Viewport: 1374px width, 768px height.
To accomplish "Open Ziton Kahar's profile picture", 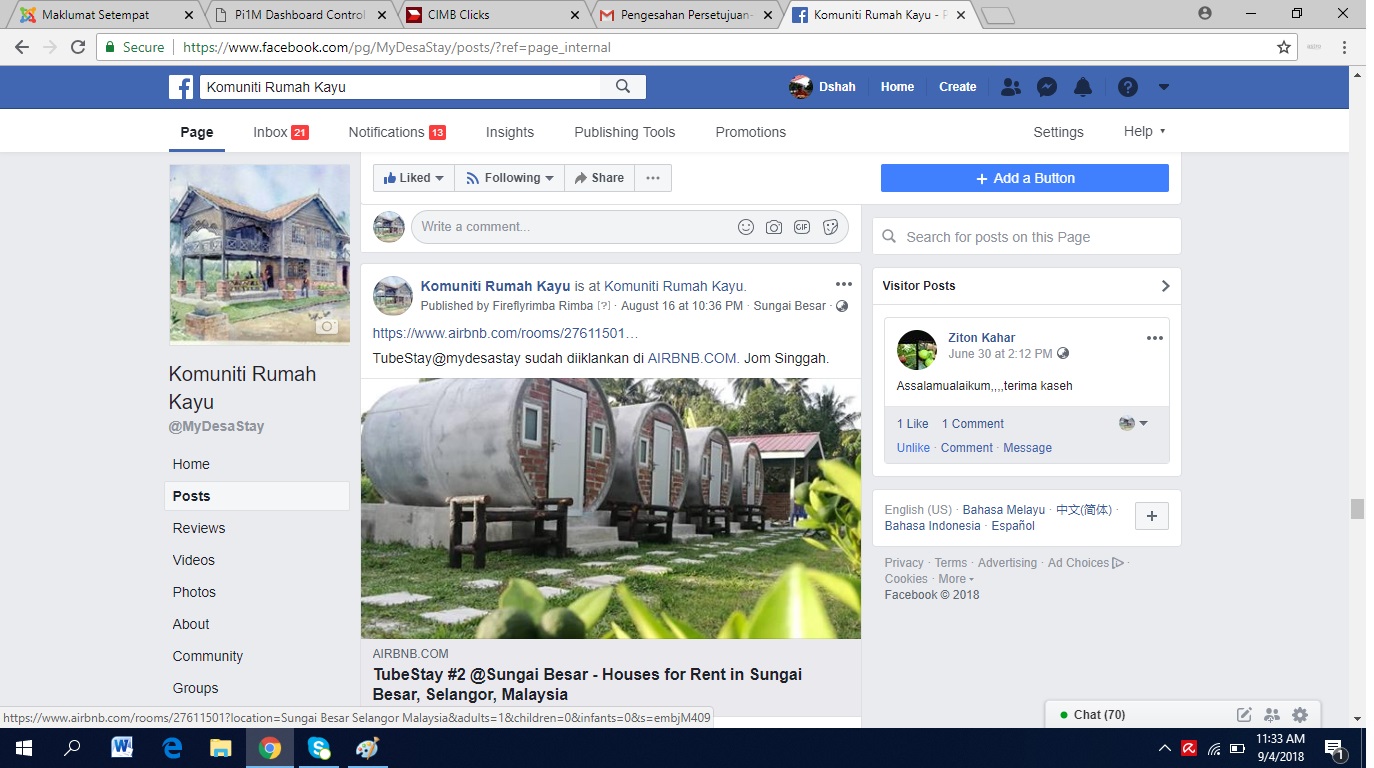I will click(x=917, y=350).
